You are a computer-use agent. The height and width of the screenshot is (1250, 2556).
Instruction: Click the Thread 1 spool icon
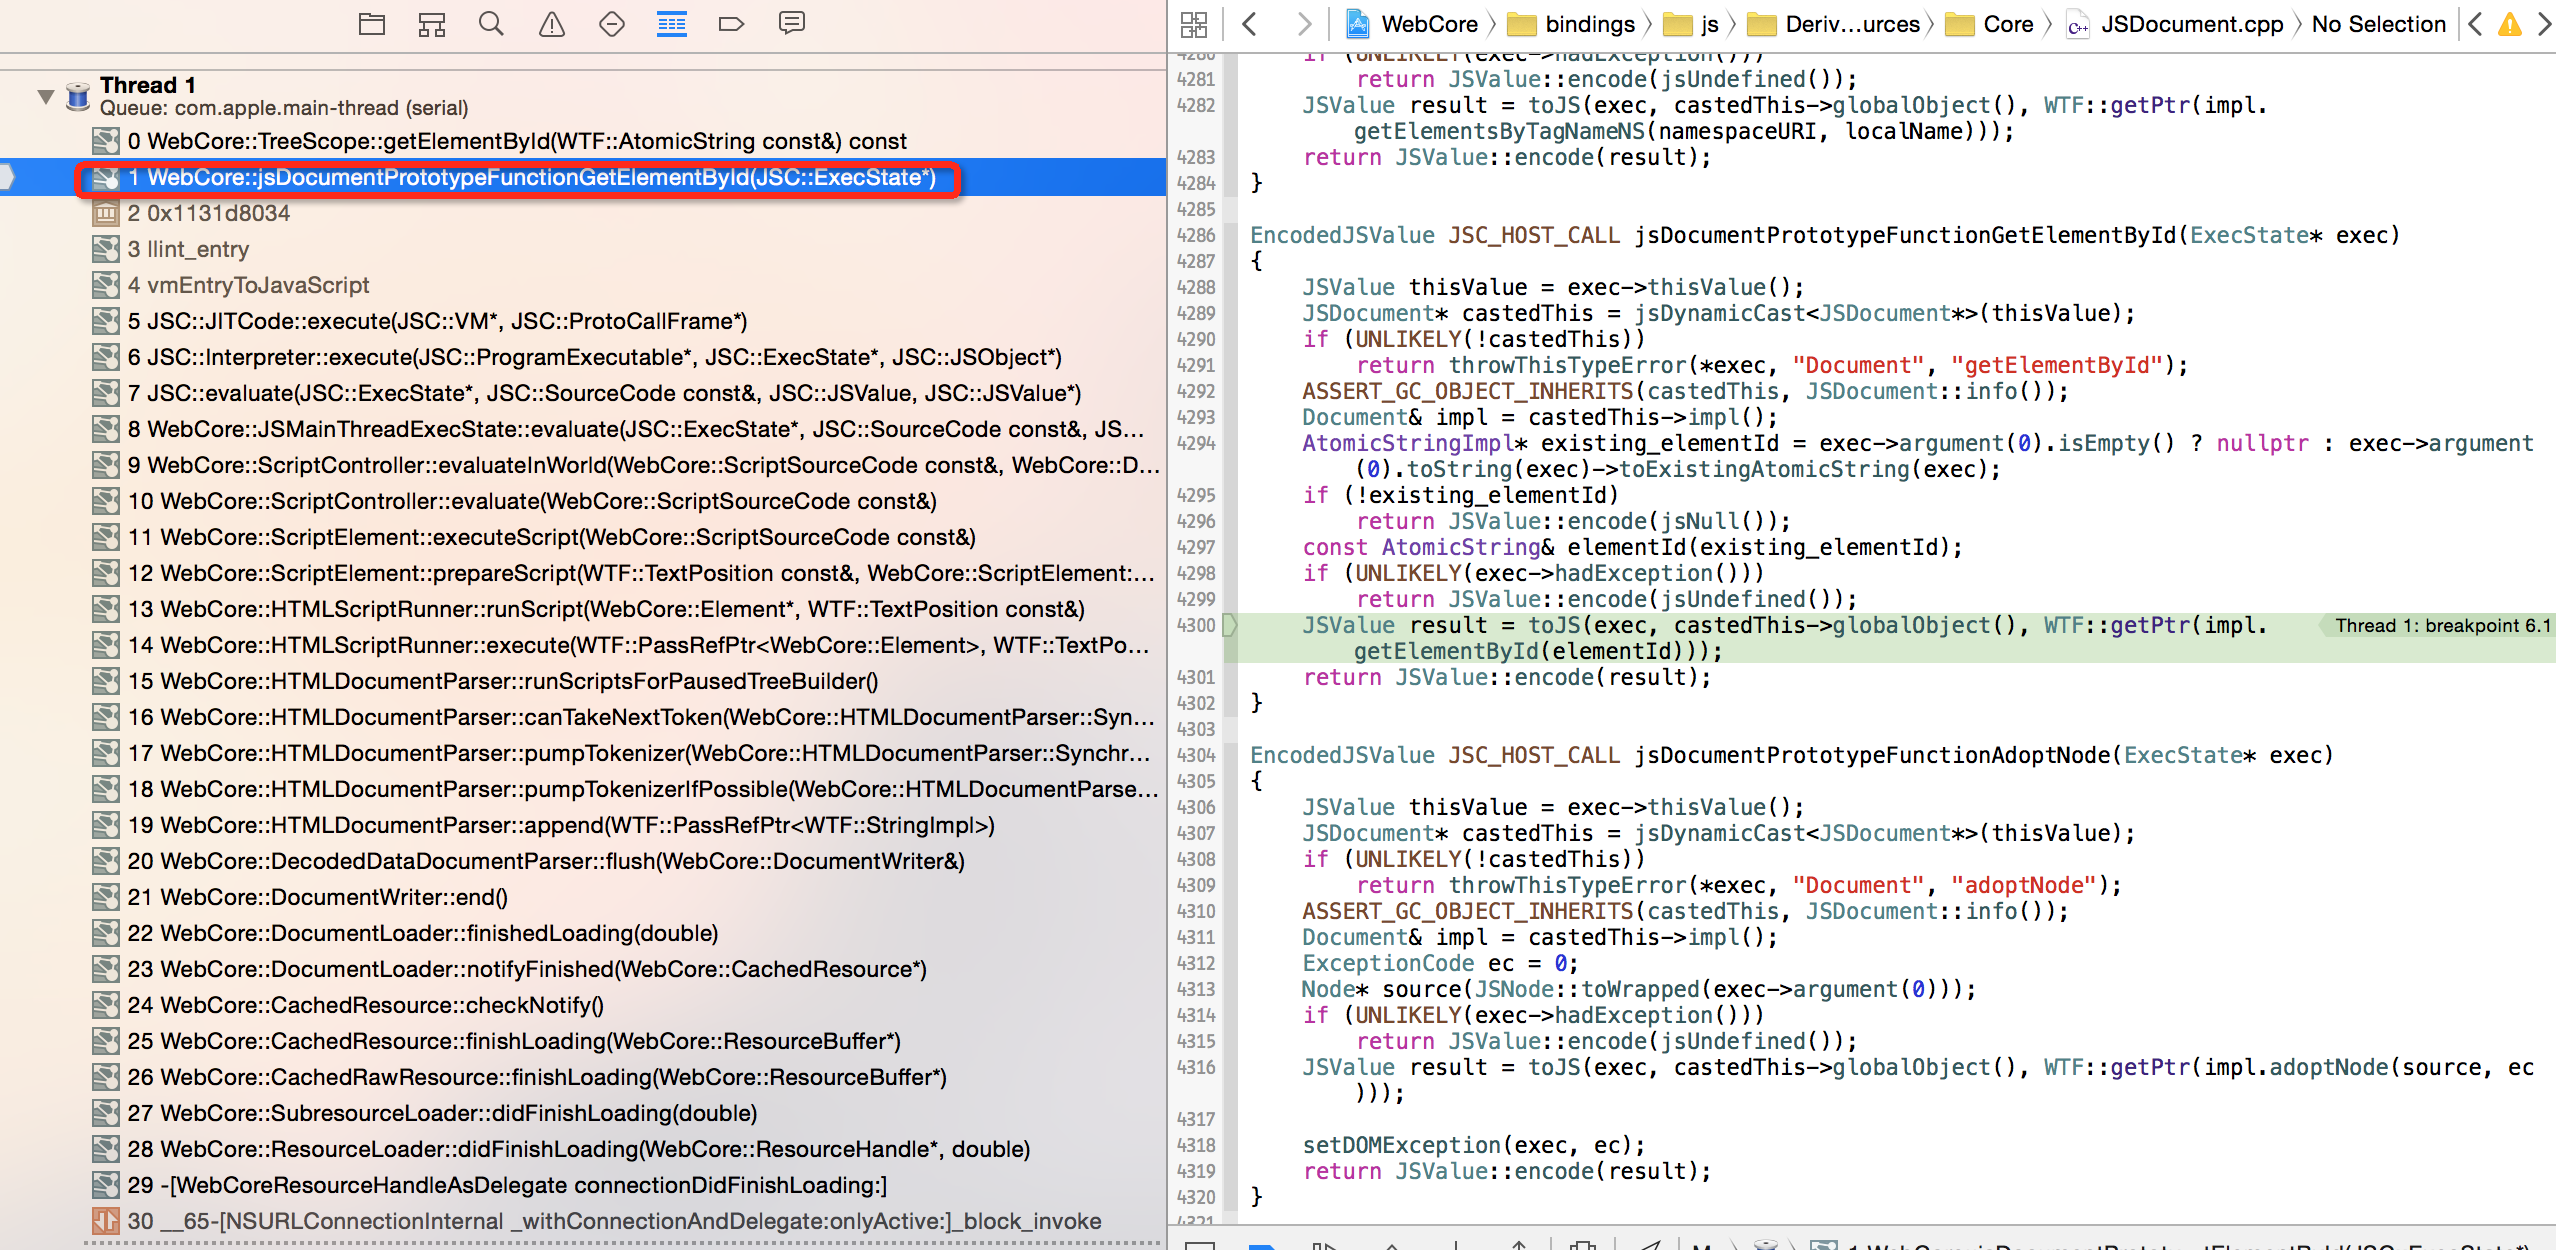[78, 96]
